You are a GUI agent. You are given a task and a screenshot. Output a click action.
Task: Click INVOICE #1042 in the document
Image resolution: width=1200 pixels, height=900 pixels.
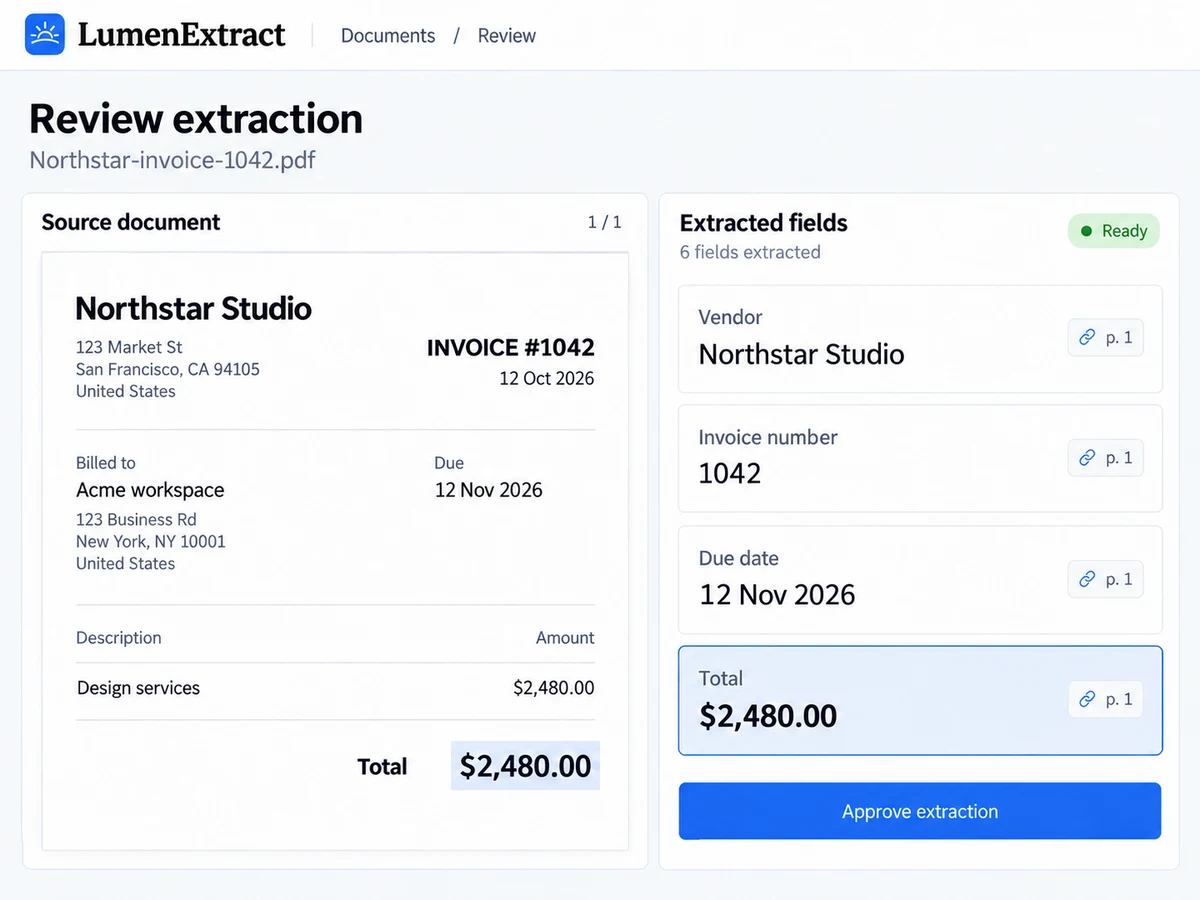(511, 348)
